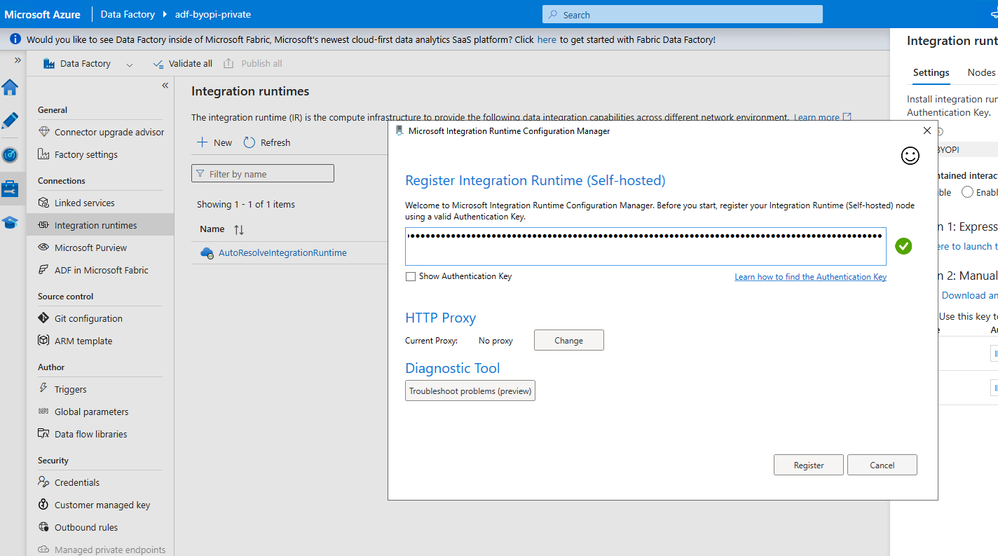This screenshot has width=998, height=556.
Task: Collapse the Manage side menu panel
Action: point(165,85)
